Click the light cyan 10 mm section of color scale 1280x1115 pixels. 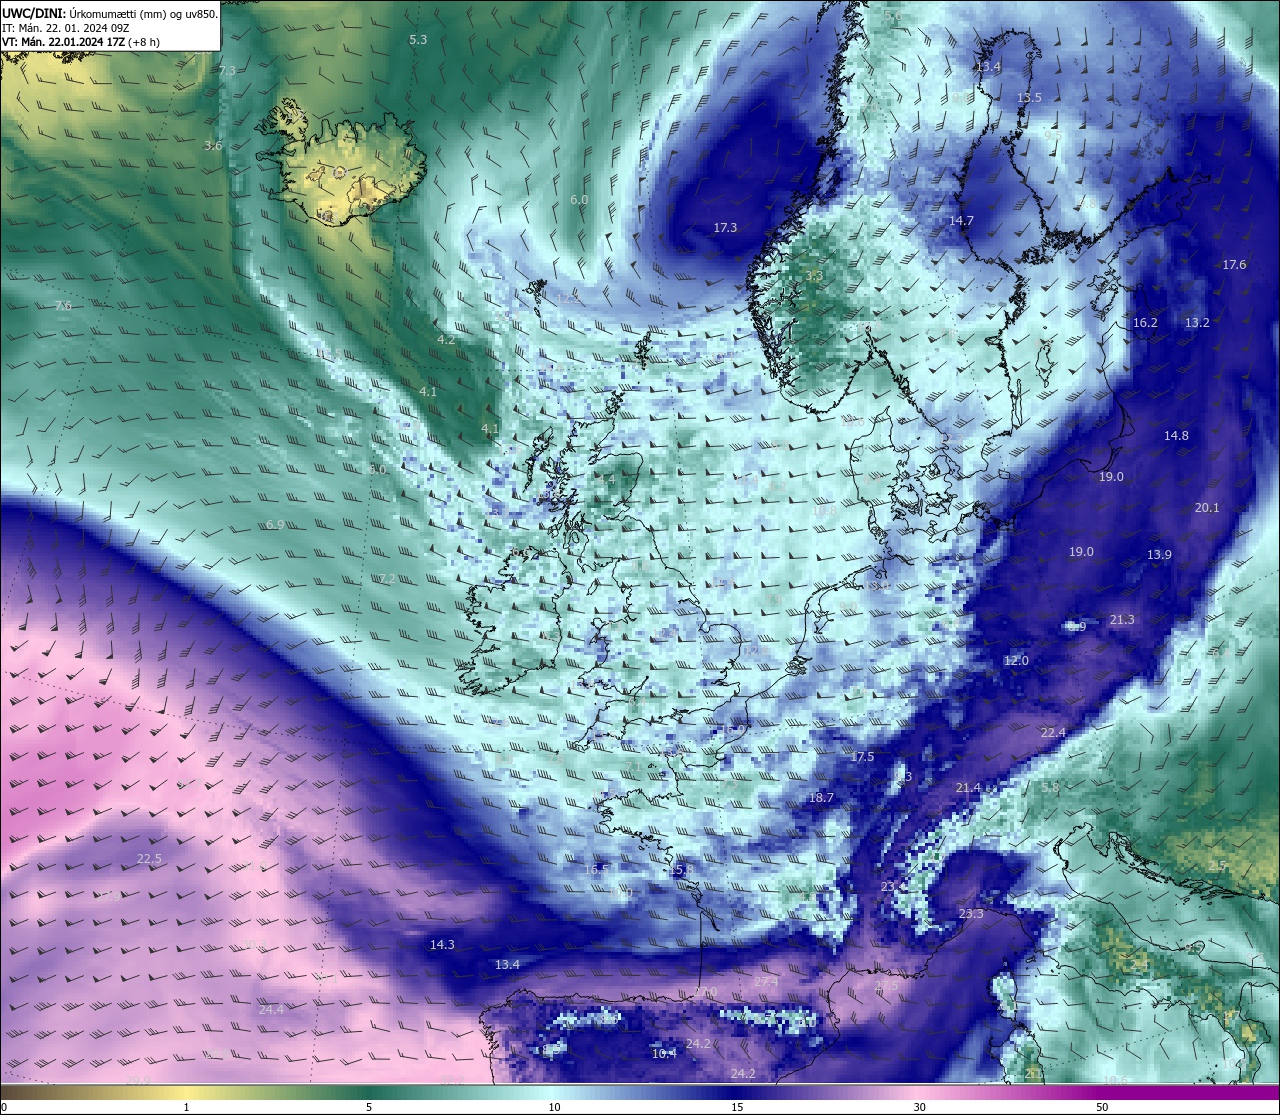(x=553, y=1092)
